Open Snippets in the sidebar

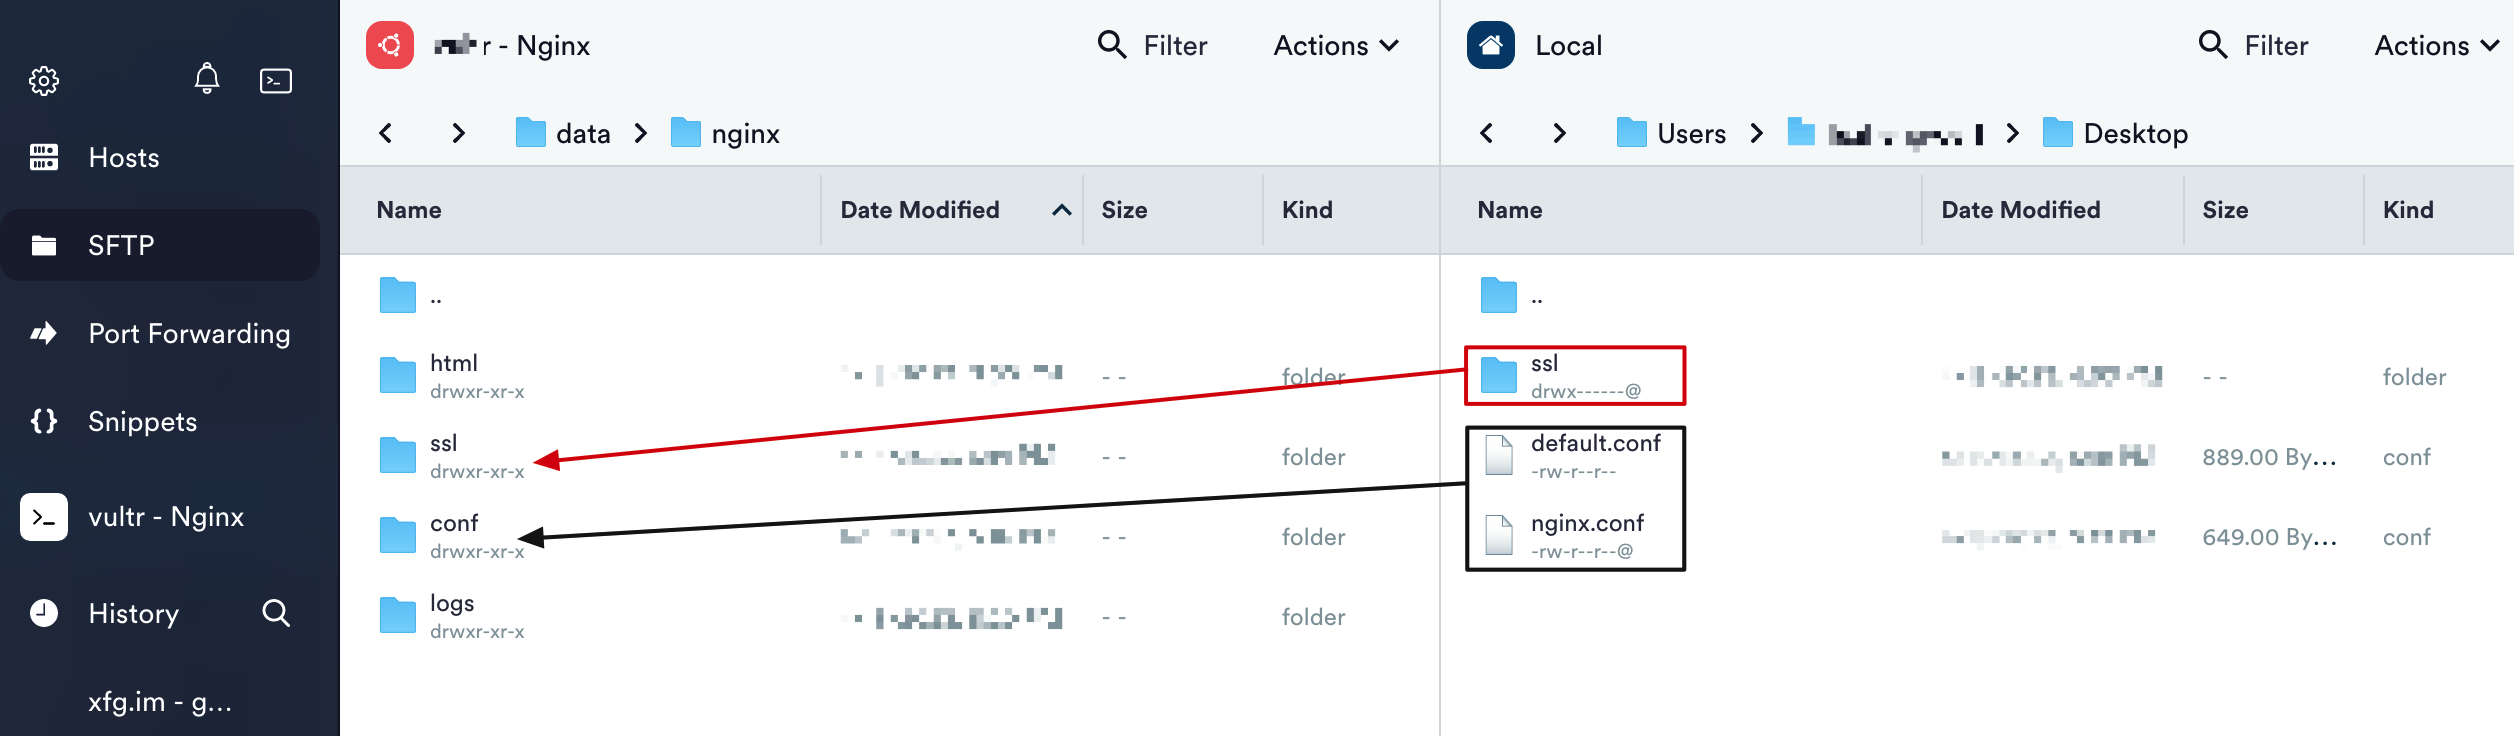click(142, 422)
